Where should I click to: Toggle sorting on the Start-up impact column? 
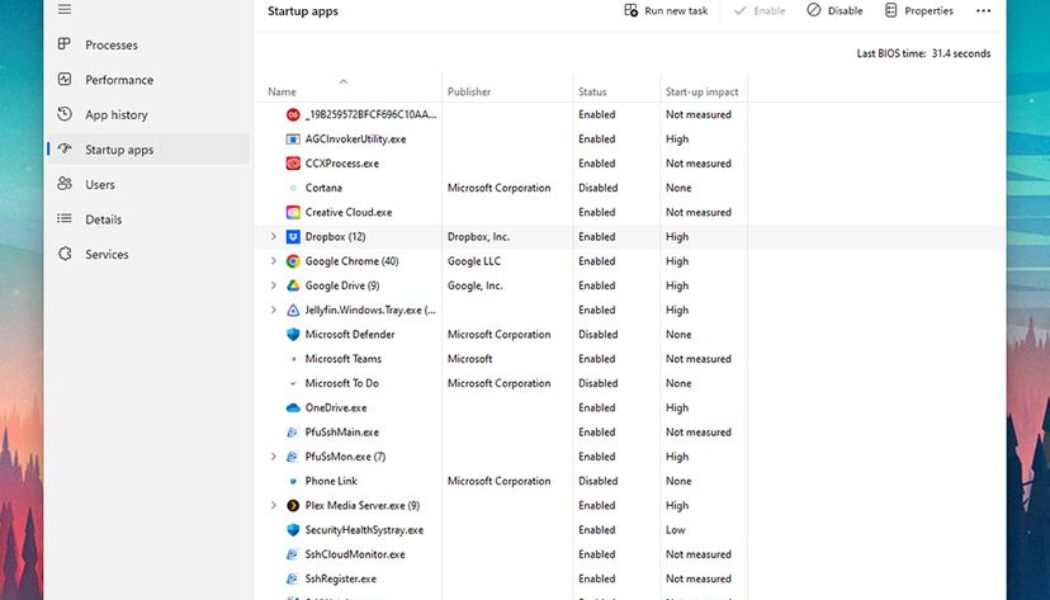(700, 91)
